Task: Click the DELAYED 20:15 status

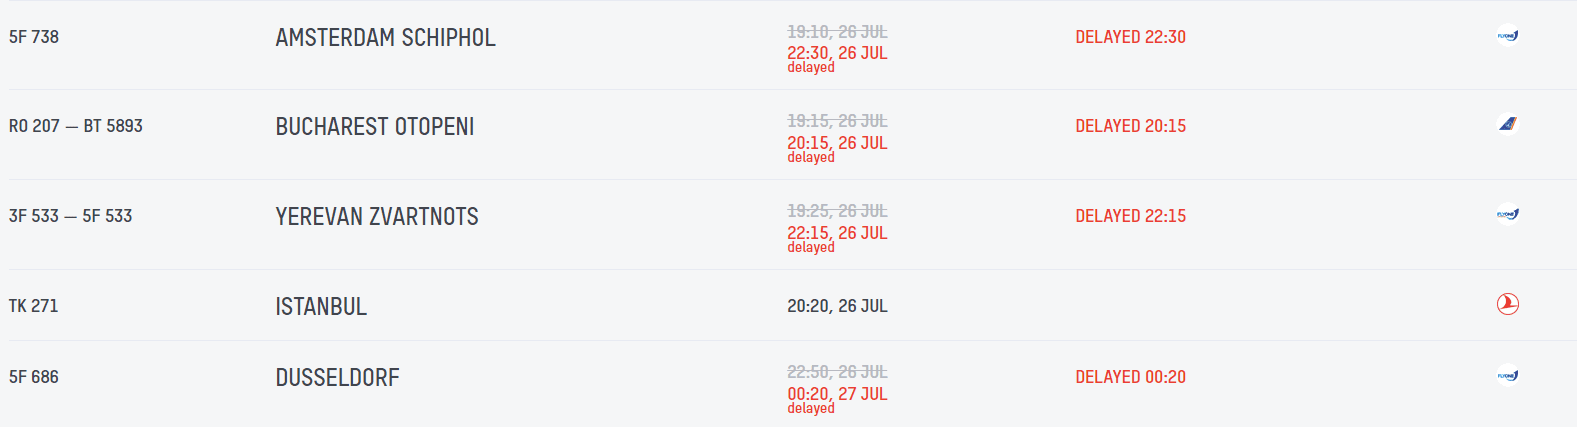Action: [x=1130, y=126]
